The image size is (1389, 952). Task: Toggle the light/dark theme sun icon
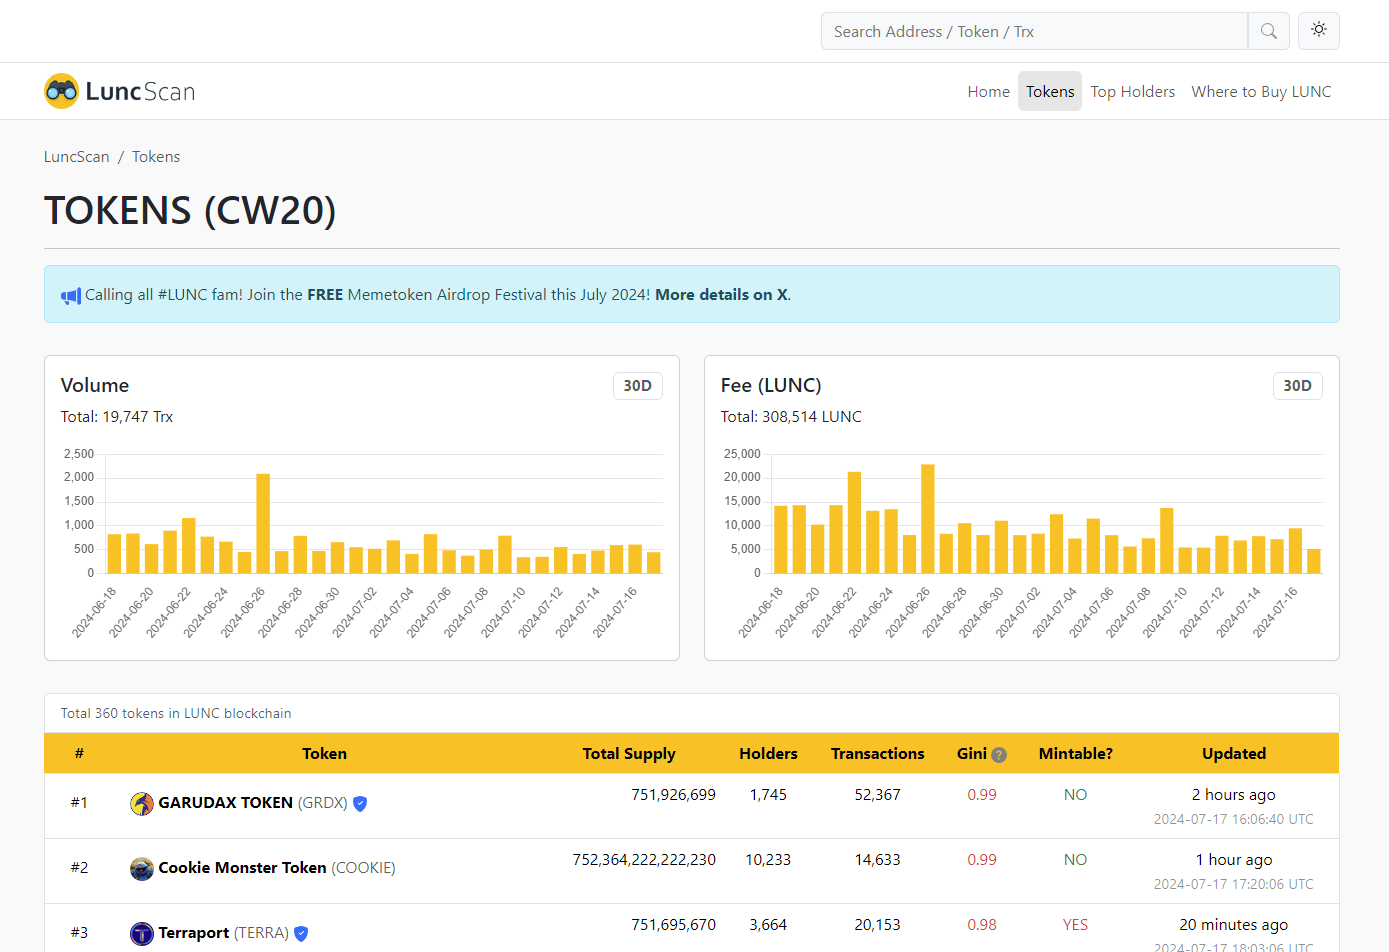[1318, 30]
